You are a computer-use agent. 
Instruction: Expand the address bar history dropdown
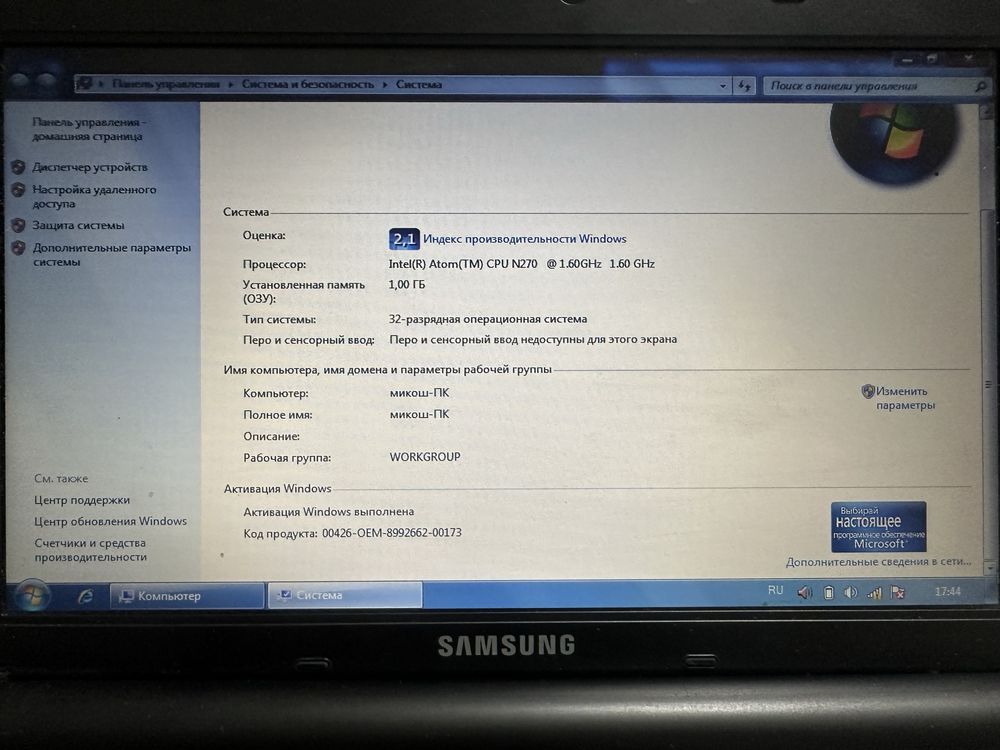click(723, 85)
